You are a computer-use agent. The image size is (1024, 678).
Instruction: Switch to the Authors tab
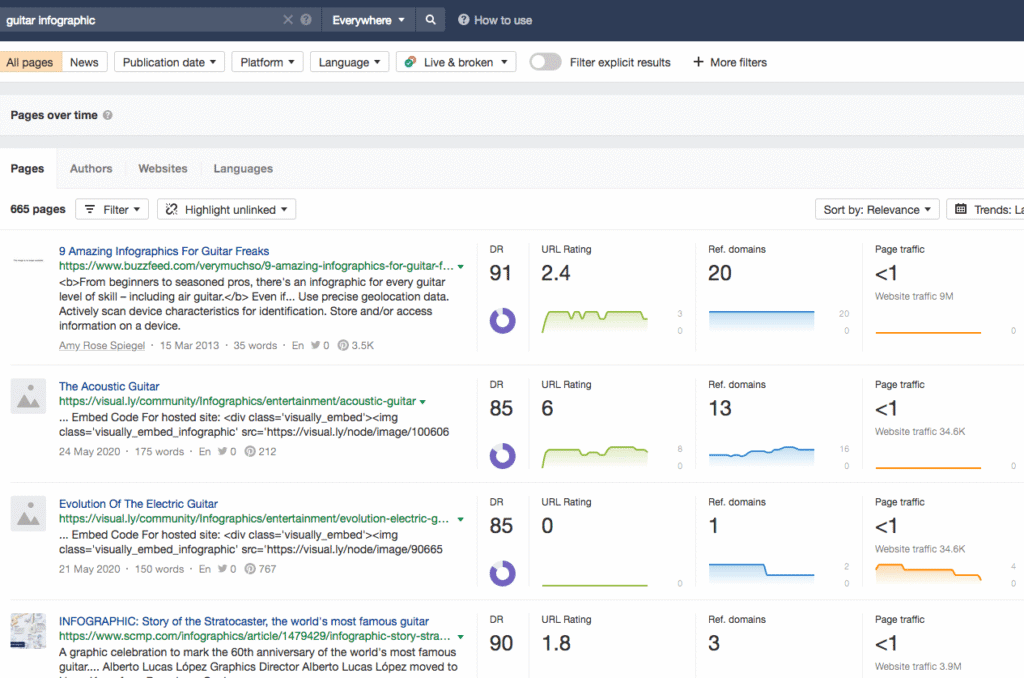tap(91, 169)
